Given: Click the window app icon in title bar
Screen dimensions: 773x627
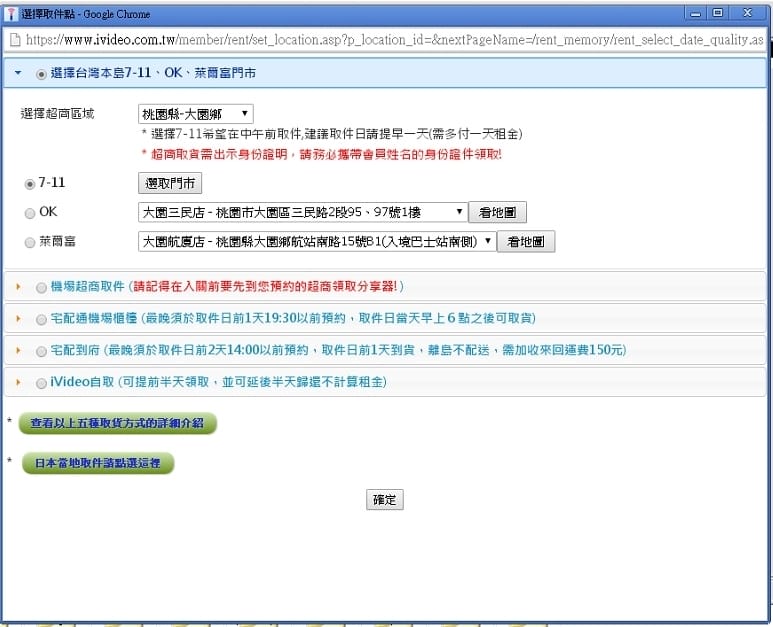Looking at the screenshot, I should click(x=11, y=14).
